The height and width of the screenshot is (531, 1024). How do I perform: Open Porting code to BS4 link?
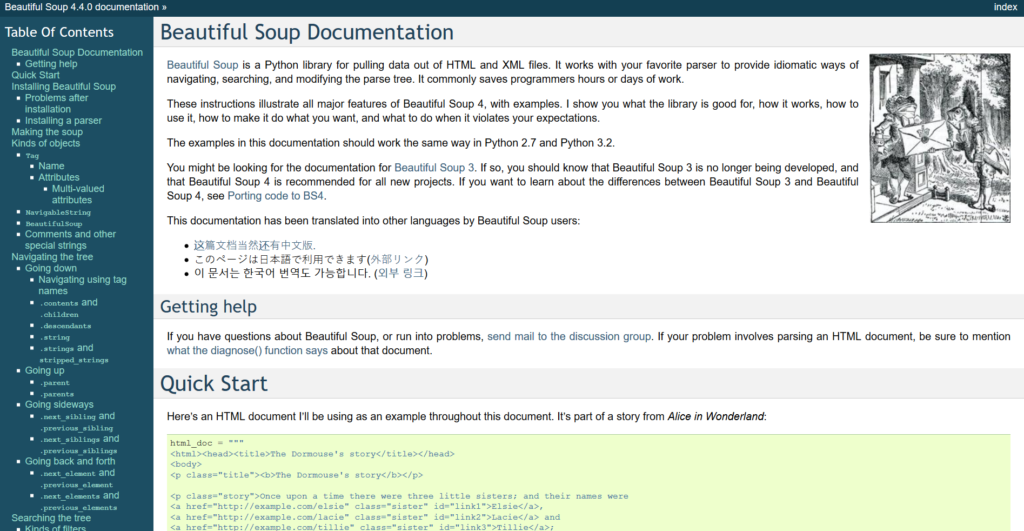[x=277, y=196]
